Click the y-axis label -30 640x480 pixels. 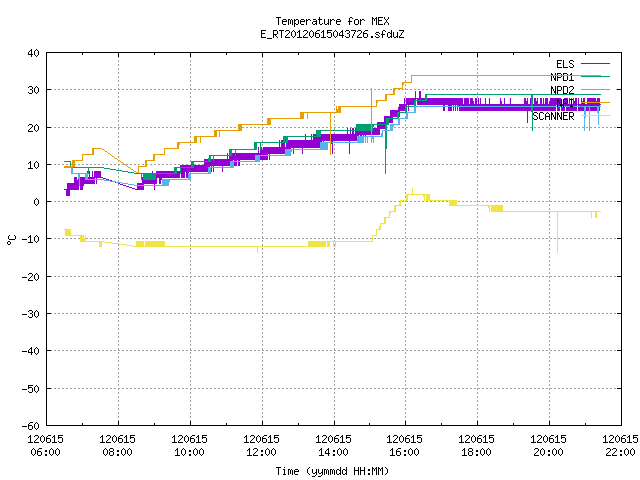tap(31, 314)
